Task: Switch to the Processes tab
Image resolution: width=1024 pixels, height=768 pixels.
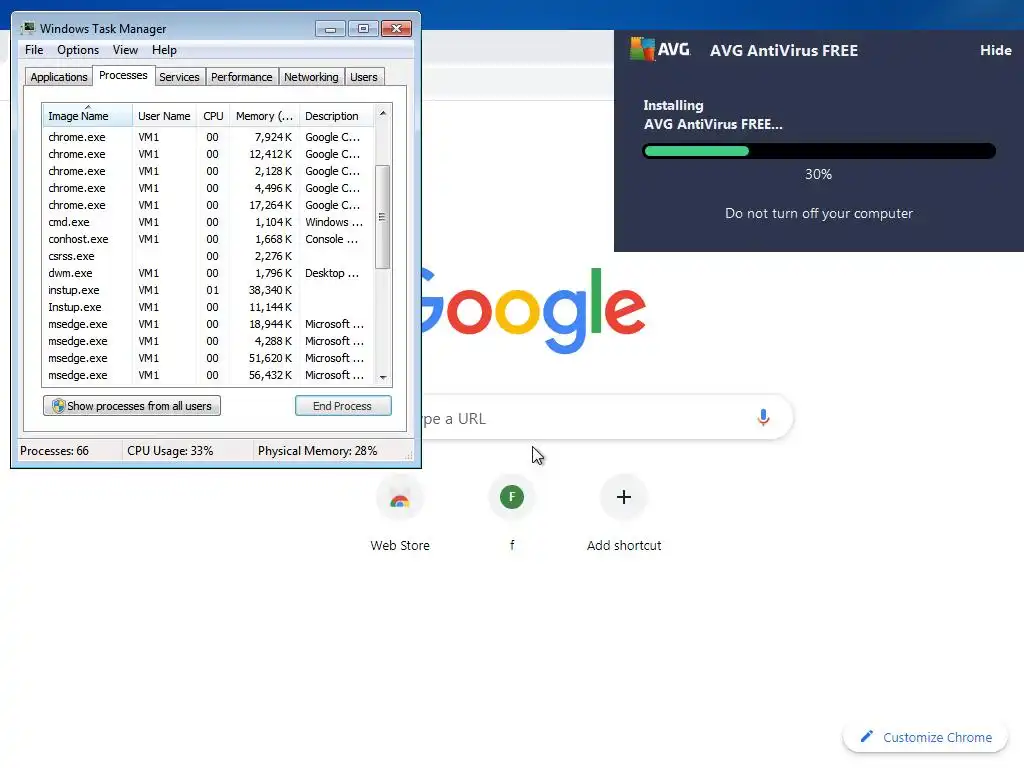Action: pyautogui.click(x=123, y=75)
